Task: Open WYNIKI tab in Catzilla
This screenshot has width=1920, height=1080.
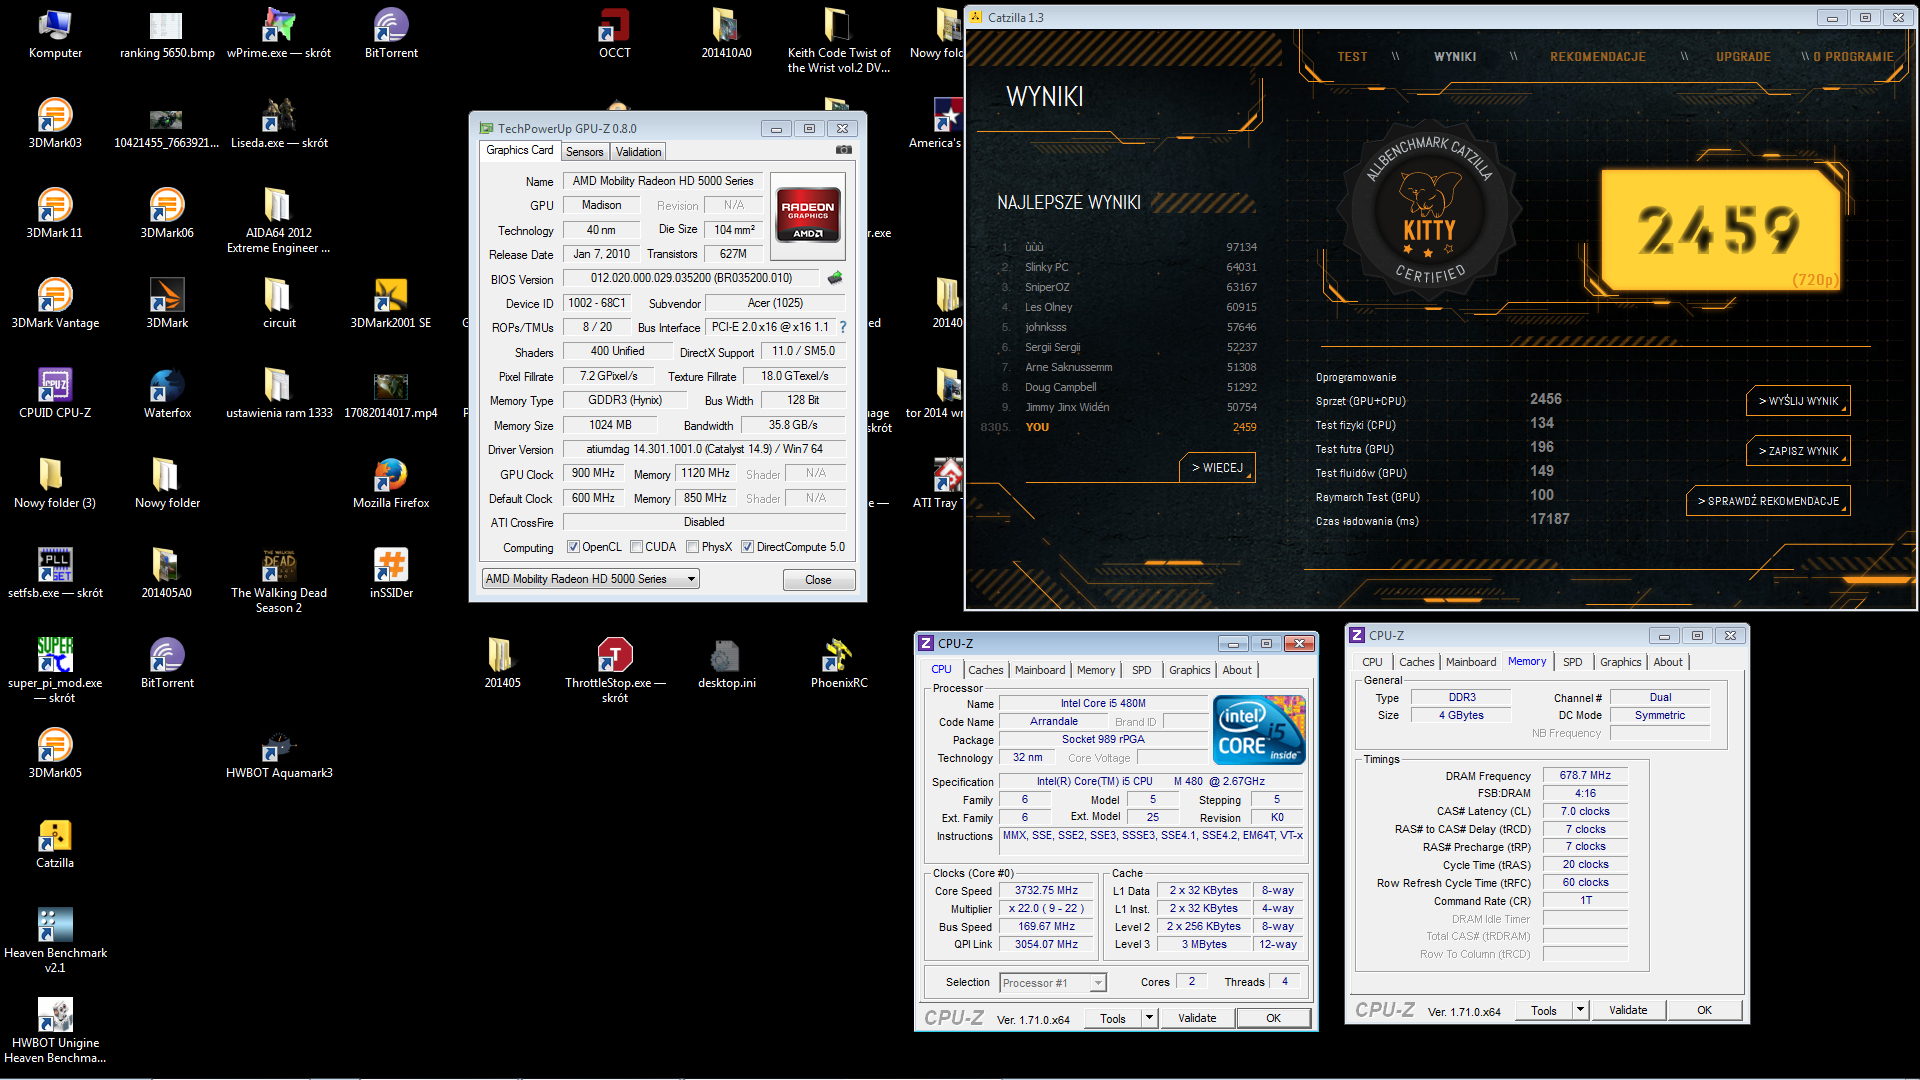Action: pos(1454,57)
